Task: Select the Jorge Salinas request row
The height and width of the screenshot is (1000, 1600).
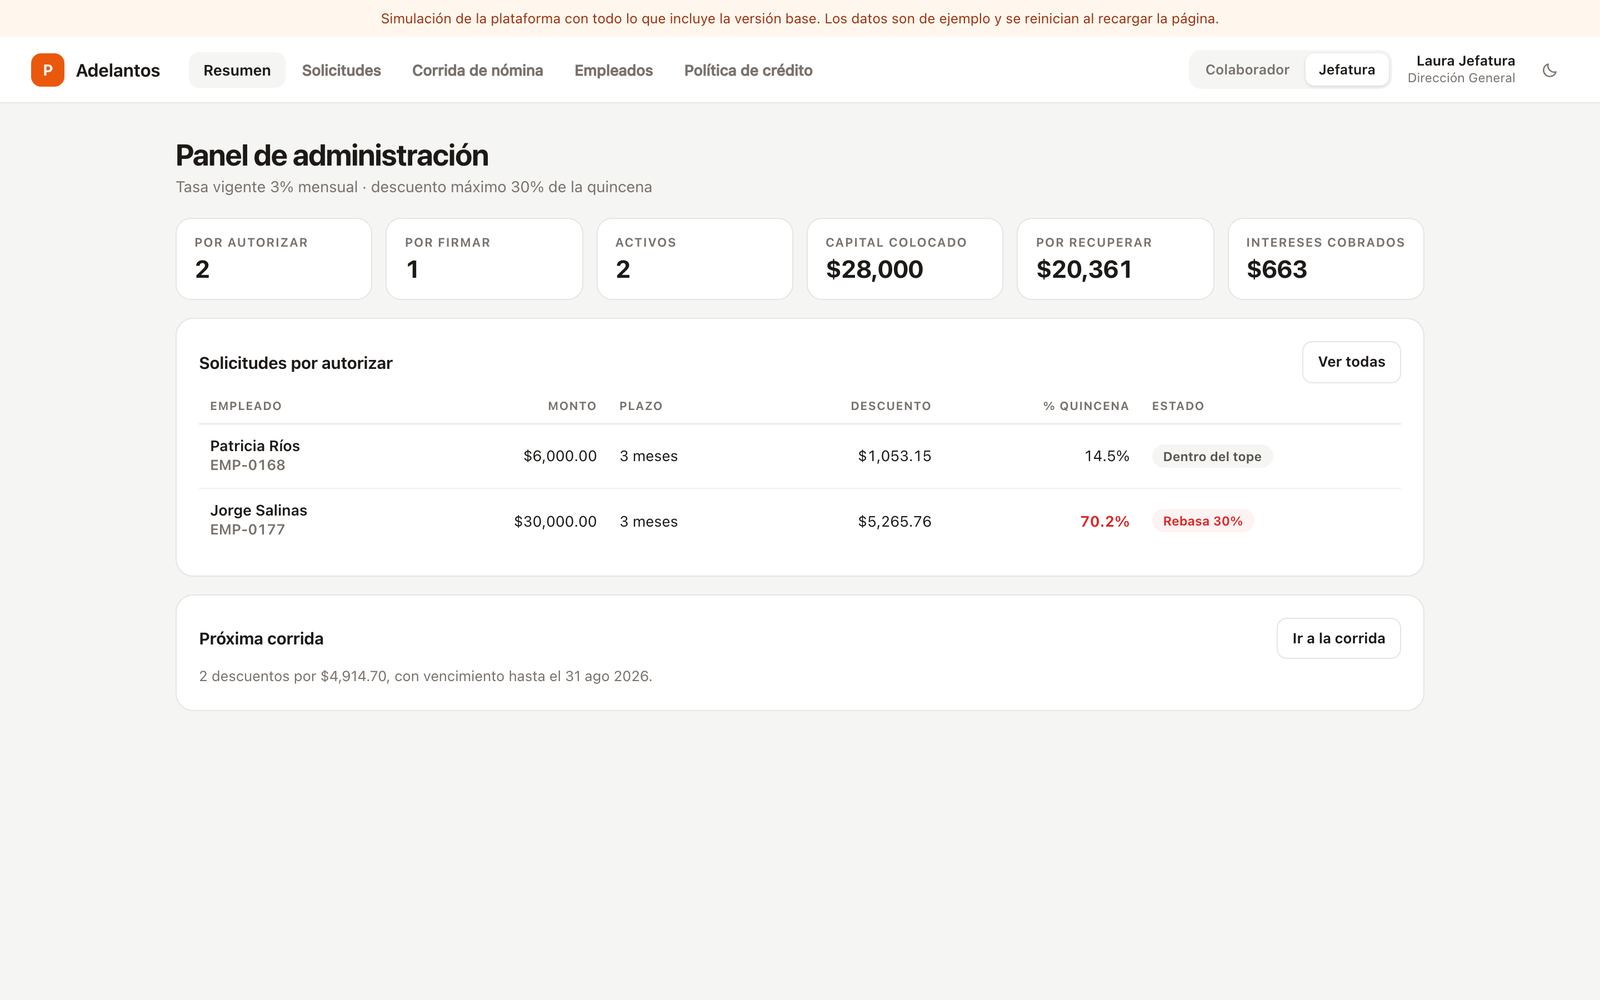Action: 800,521
